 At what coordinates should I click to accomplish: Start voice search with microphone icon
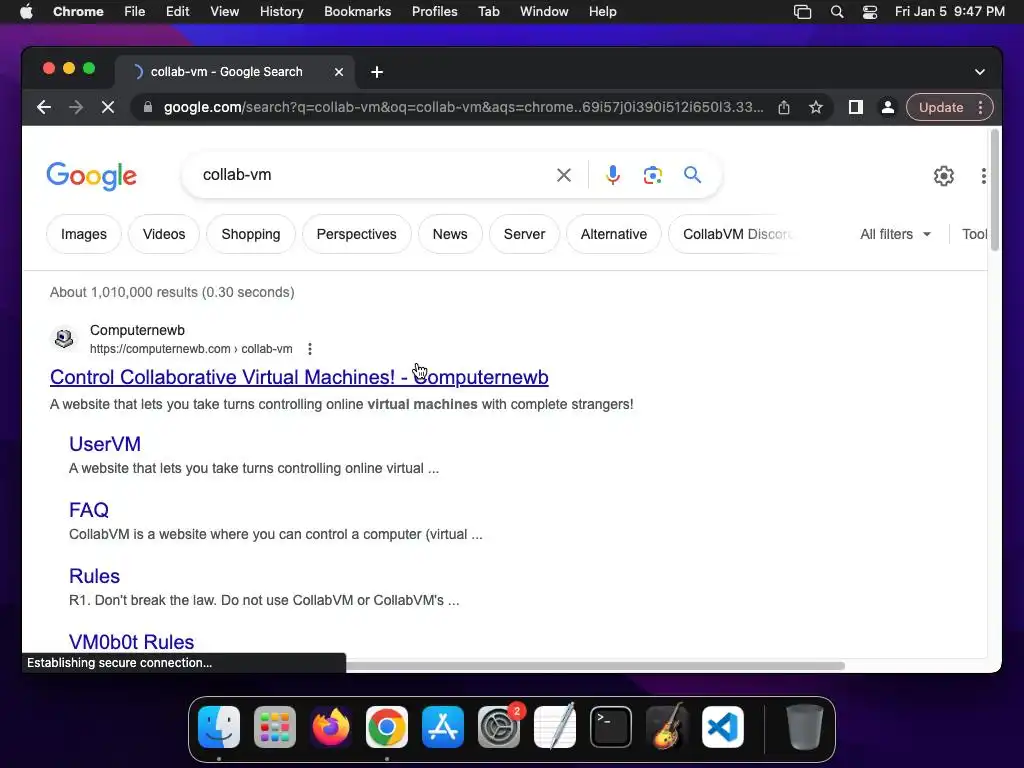tap(613, 175)
